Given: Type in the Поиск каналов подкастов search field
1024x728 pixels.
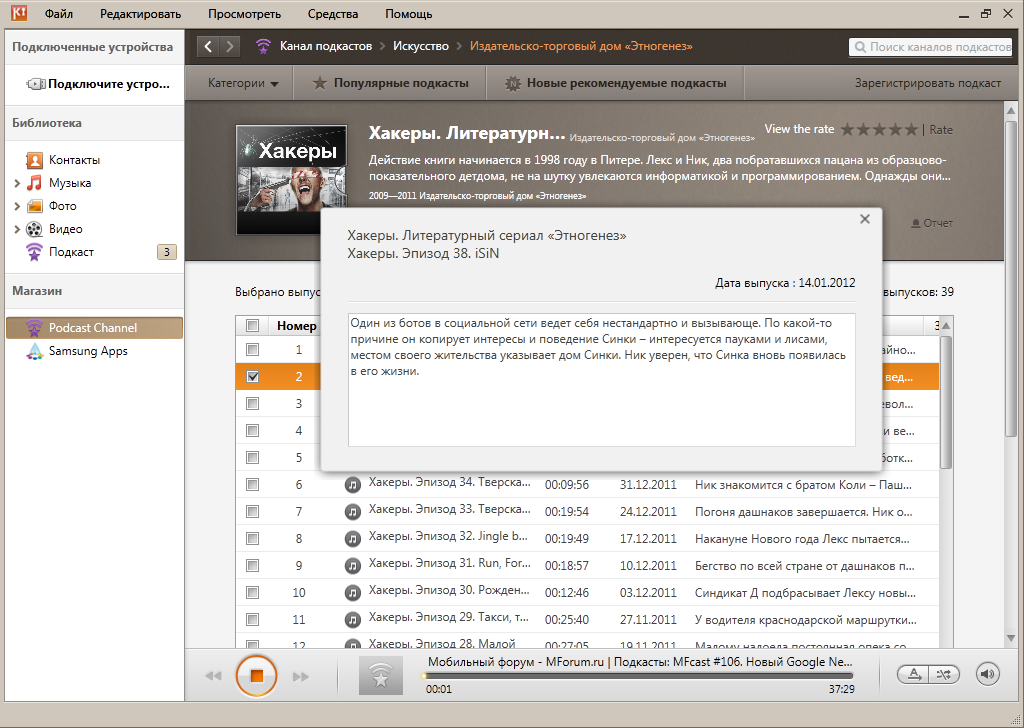Looking at the screenshot, I should [x=931, y=47].
